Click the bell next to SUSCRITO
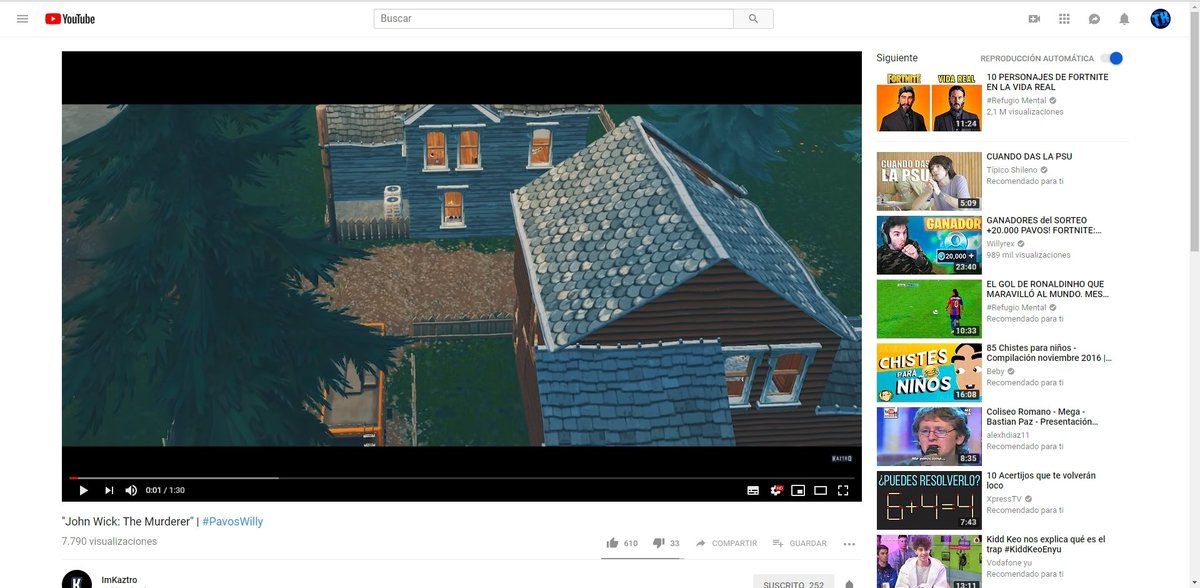Image resolution: width=1200 pixels, height=588 pixels. [849, 584]
